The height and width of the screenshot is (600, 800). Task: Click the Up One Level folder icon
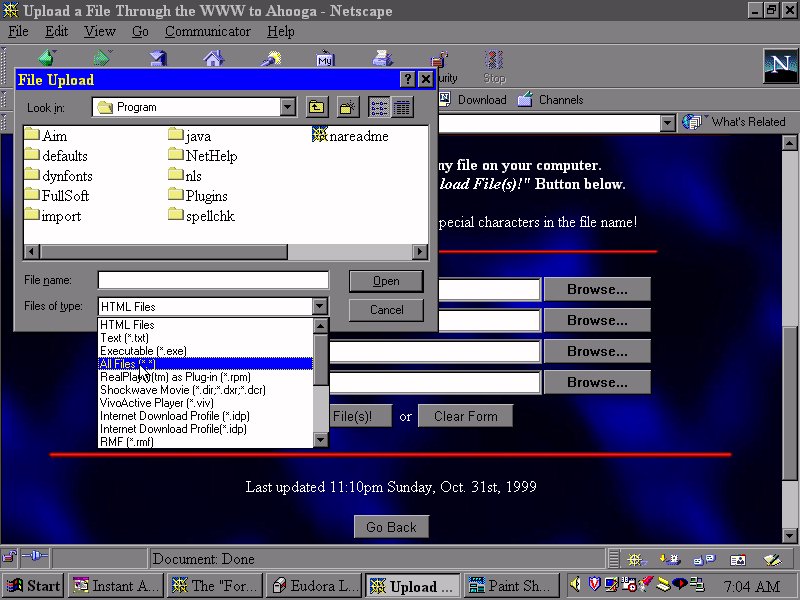tap(316, 107)
